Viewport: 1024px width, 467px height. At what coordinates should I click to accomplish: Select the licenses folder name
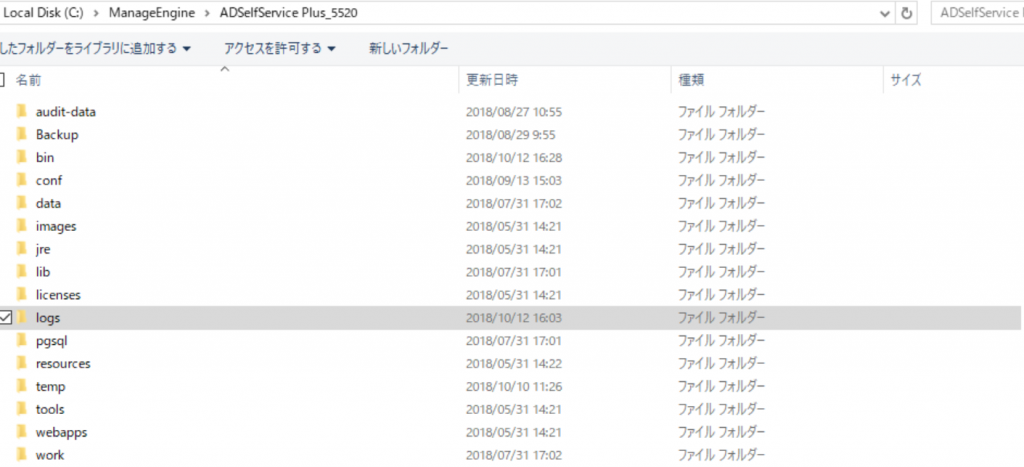[58, 295]
